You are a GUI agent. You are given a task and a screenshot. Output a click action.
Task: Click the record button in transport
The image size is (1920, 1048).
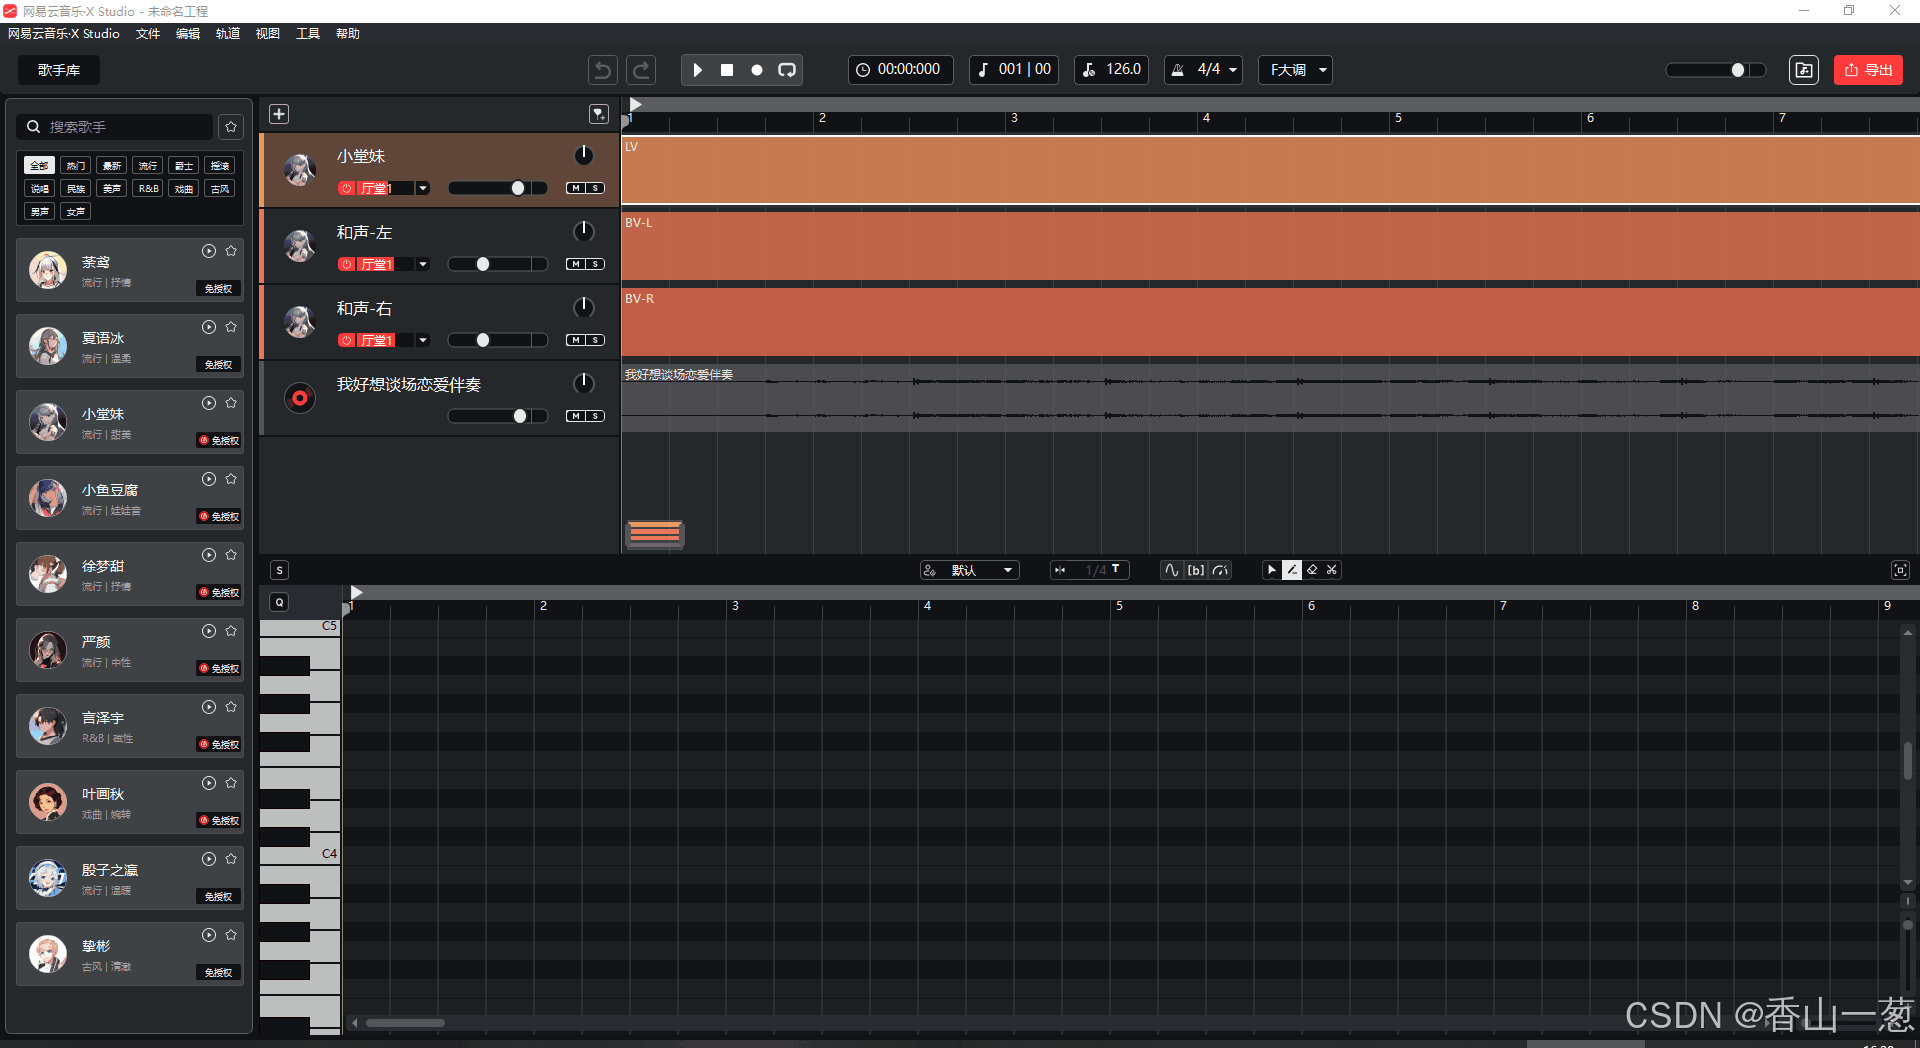pyautogui.click(x=757, y=70)
